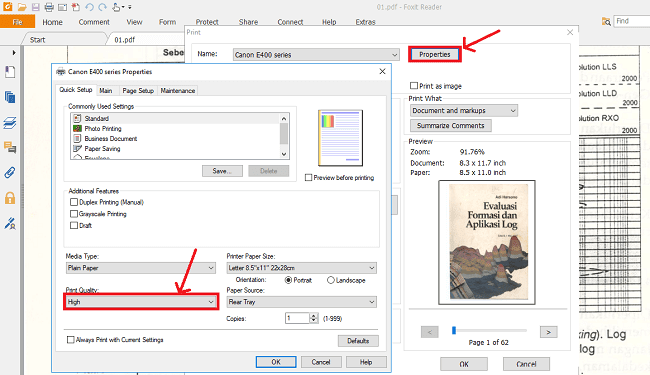Select Landscape orientation radio button

click(x=331, y=280)
